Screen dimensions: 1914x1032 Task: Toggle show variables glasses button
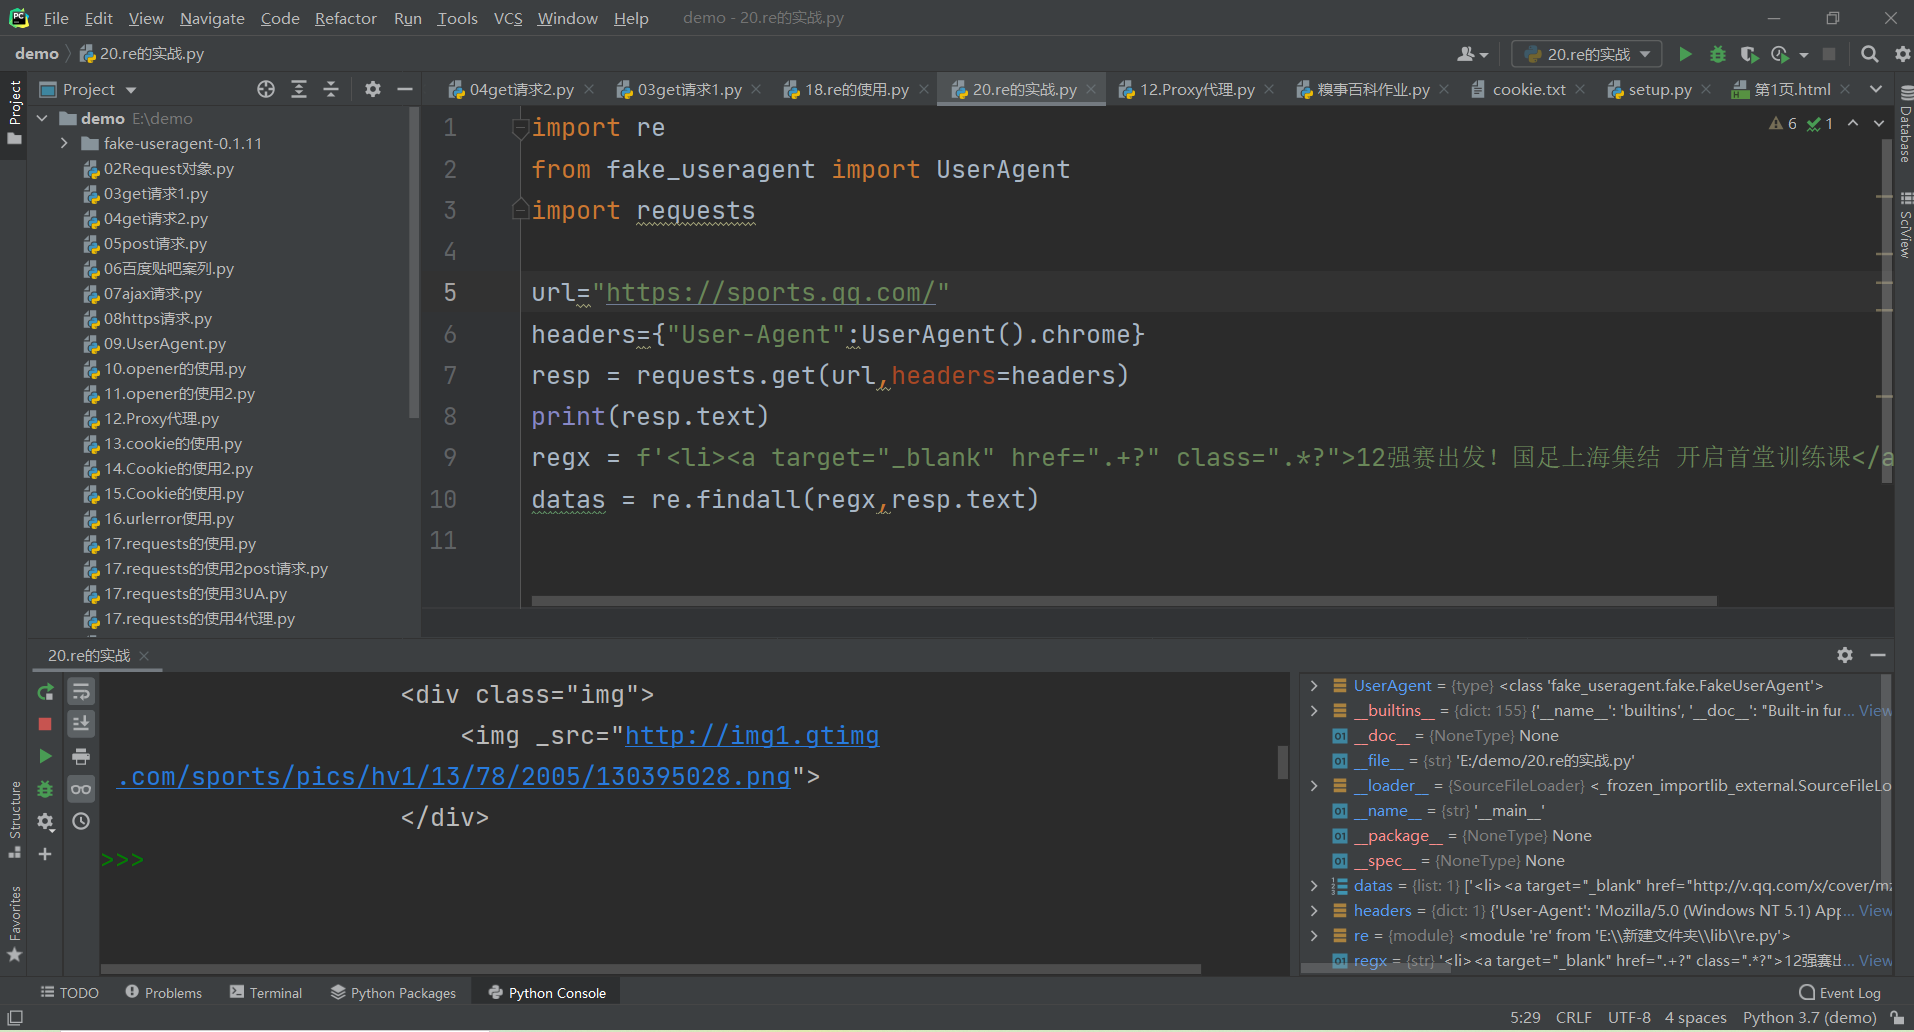point(81,789)
